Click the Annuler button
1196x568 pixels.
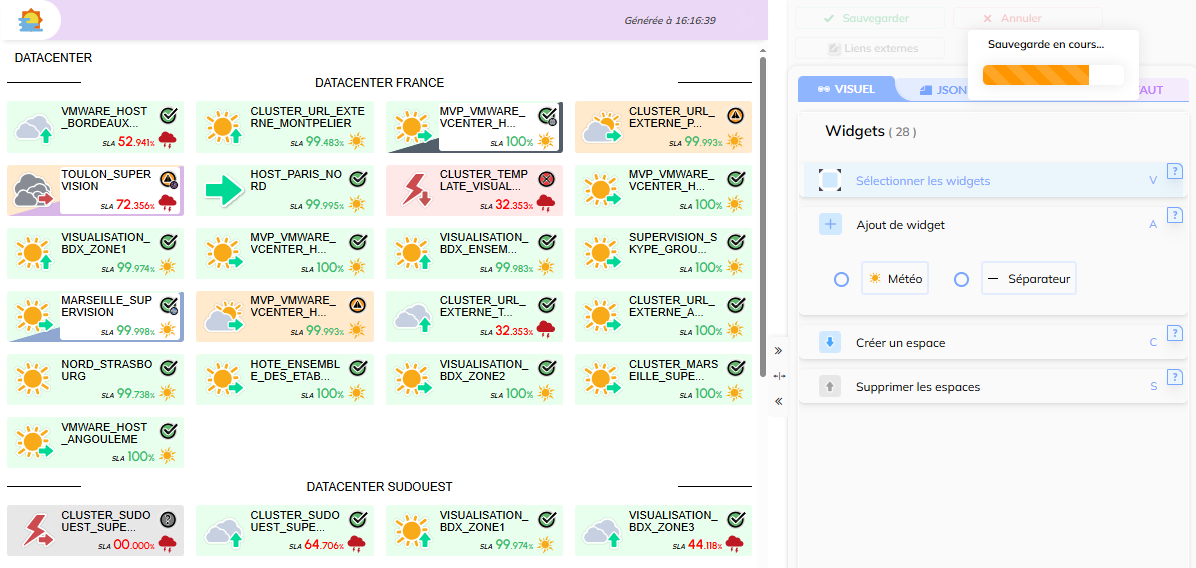coord(1026,18)
